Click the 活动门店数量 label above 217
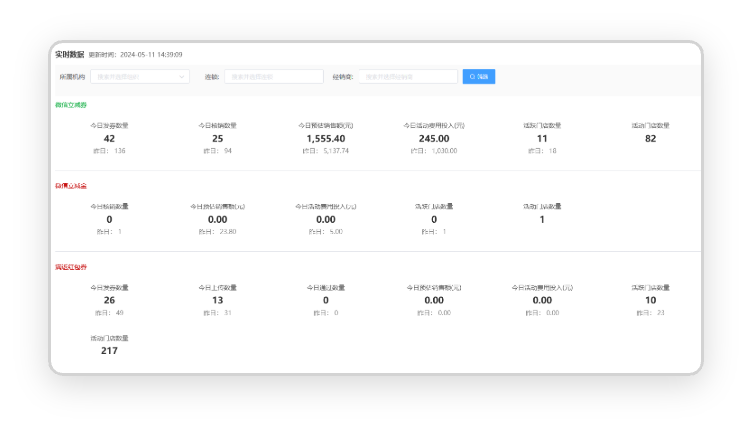Viewport: 752px width, 432px height. [x=109, y=338]
